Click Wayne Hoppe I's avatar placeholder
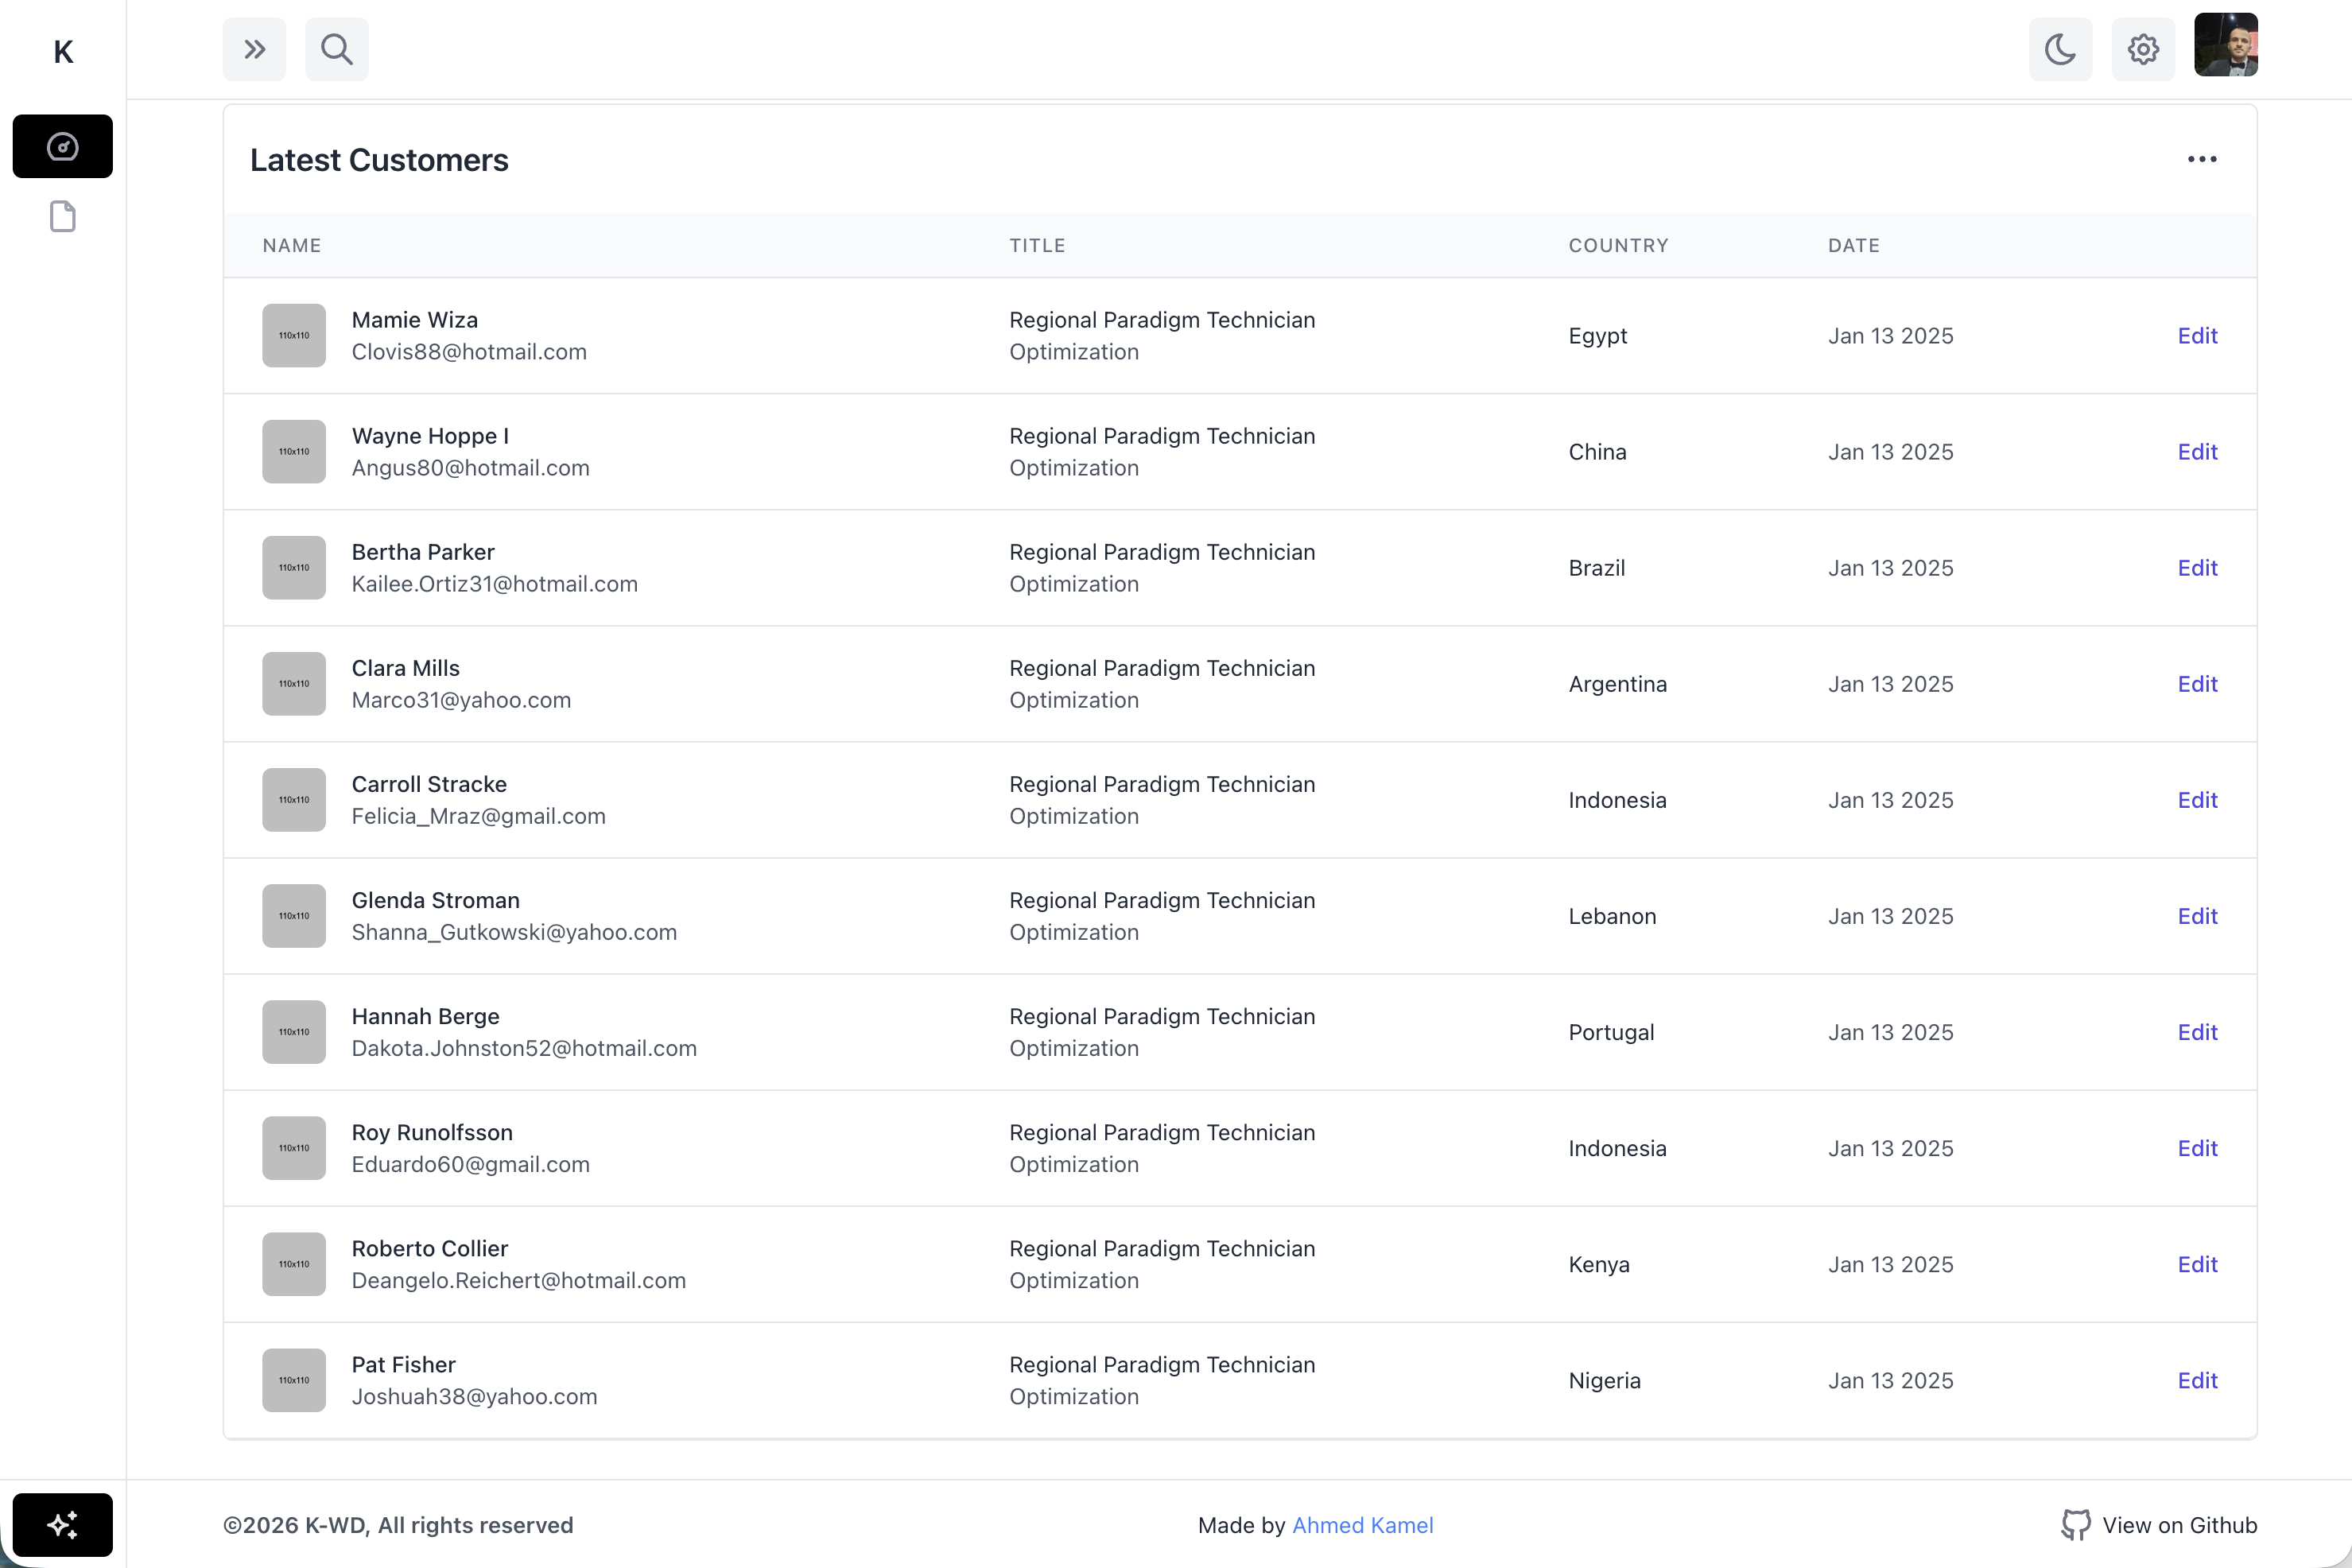 (x=294, y=452)
